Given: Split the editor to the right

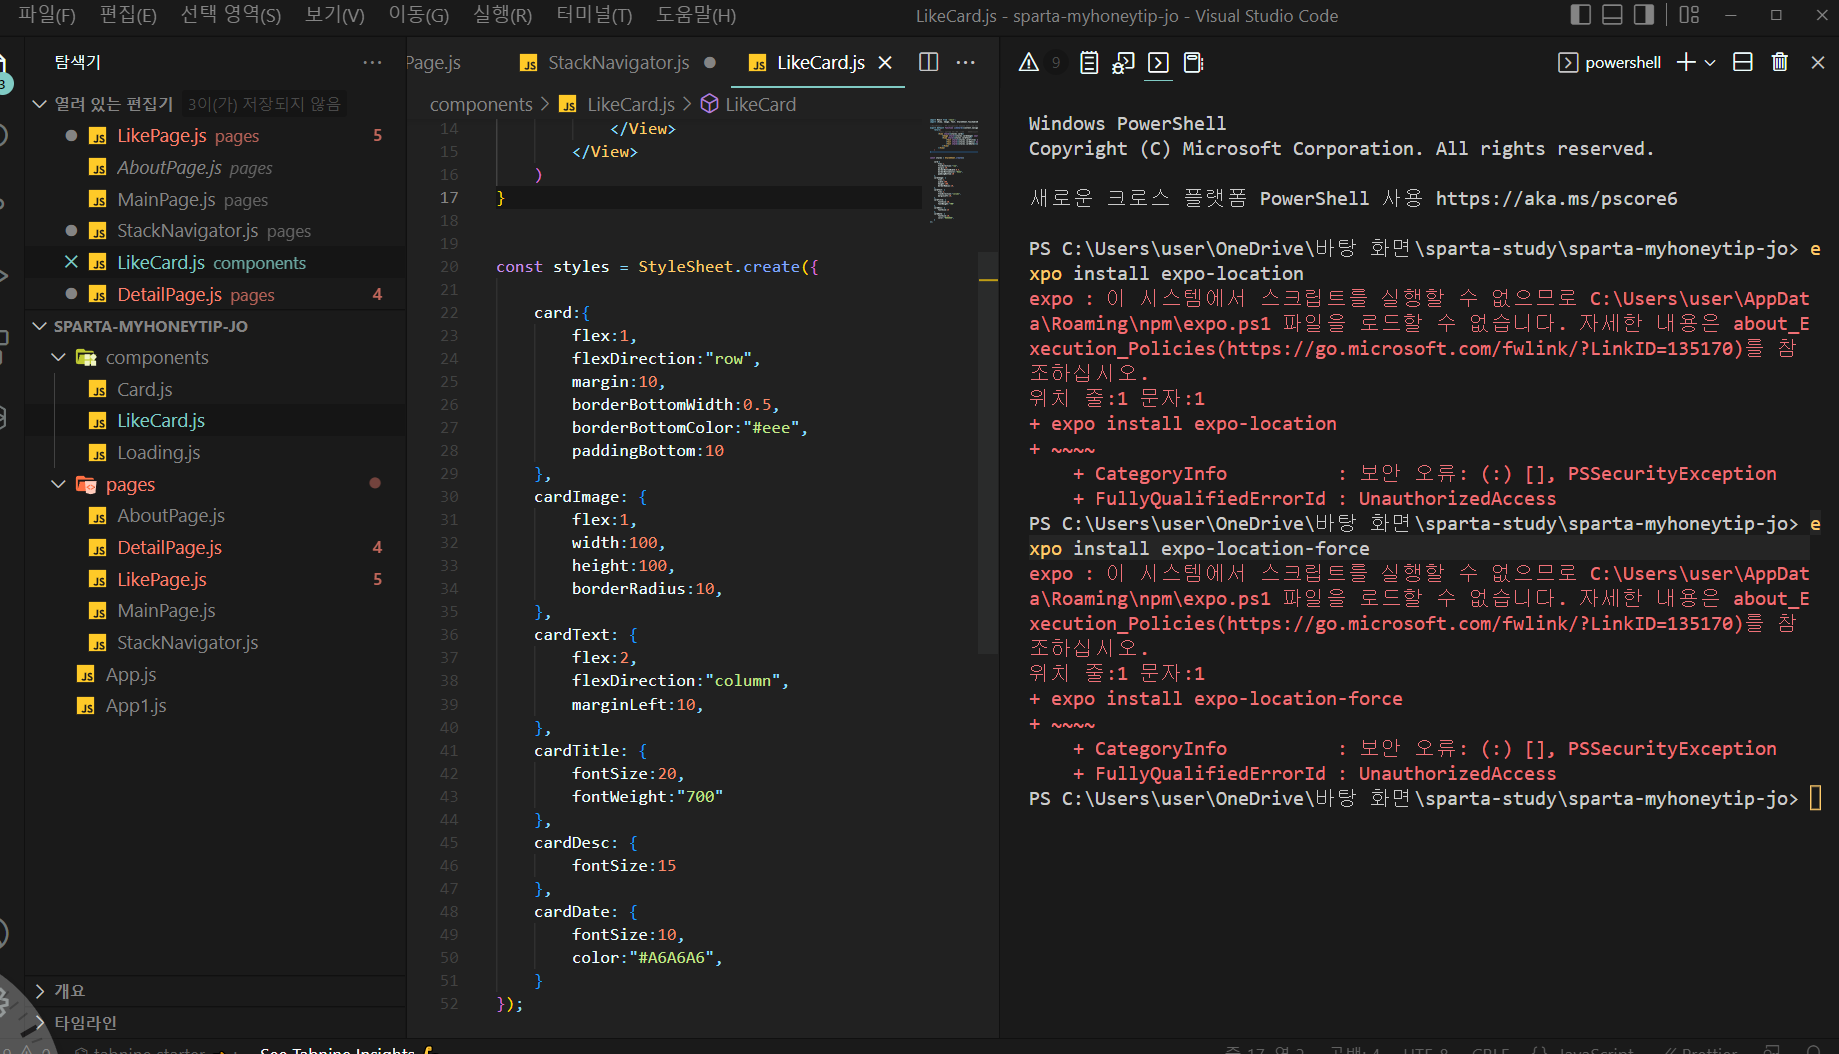Looking at the screenshot, I should 928,62.
